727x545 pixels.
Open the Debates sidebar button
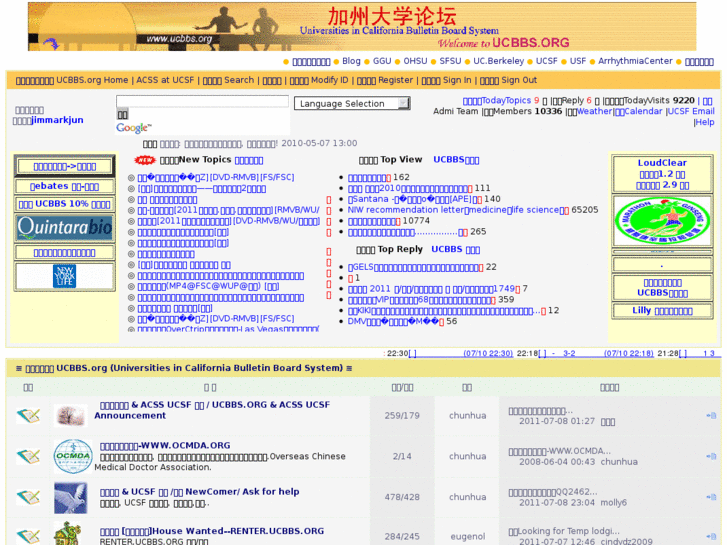click(64, 186)
